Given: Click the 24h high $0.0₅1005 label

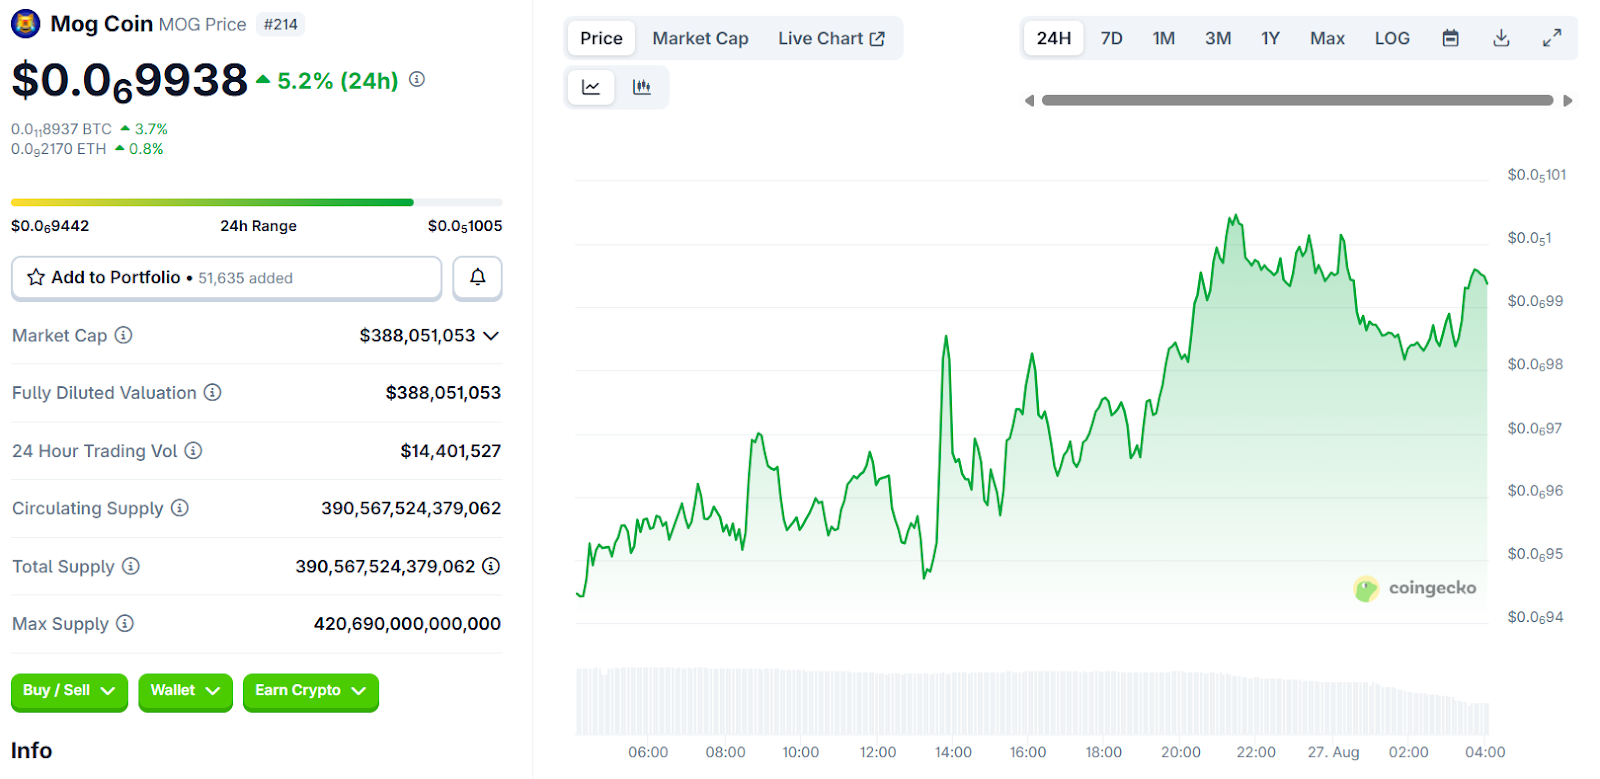Looking at the screenshot, I should coord(465,226).
